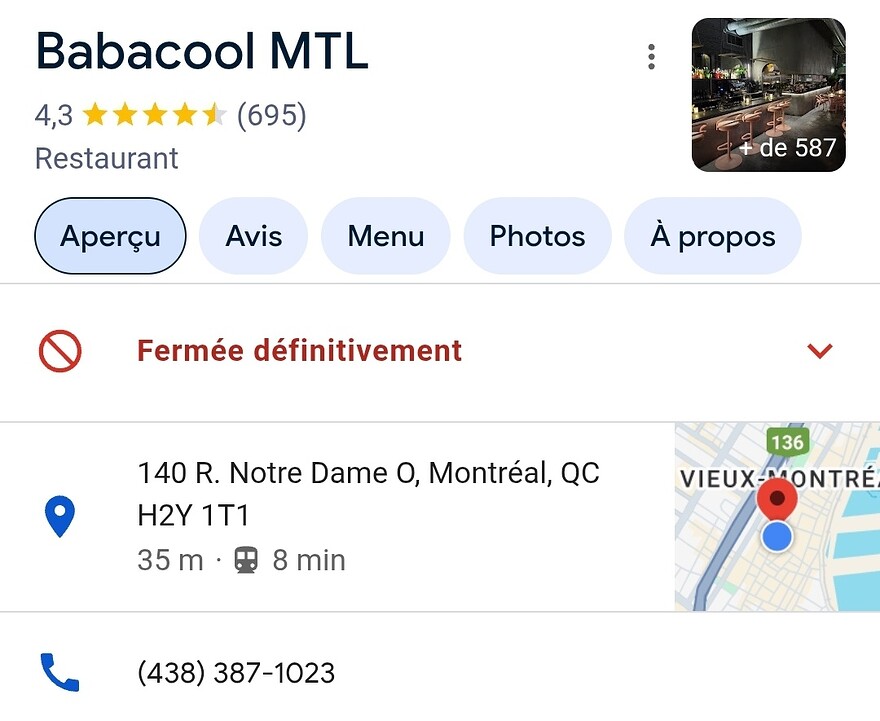Click the green route 136 badge
Viewport: 880px width, 721px height.
click(x=787, y=442)
